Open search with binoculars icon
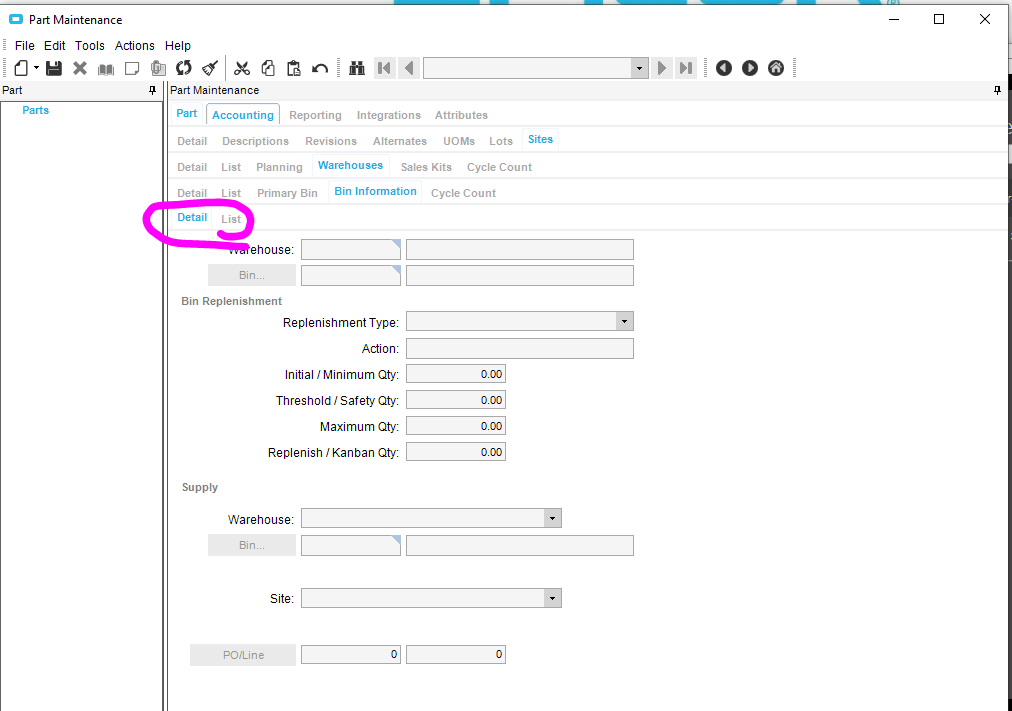This screenshot has height=711, width=1012. (x=357, y=68)
